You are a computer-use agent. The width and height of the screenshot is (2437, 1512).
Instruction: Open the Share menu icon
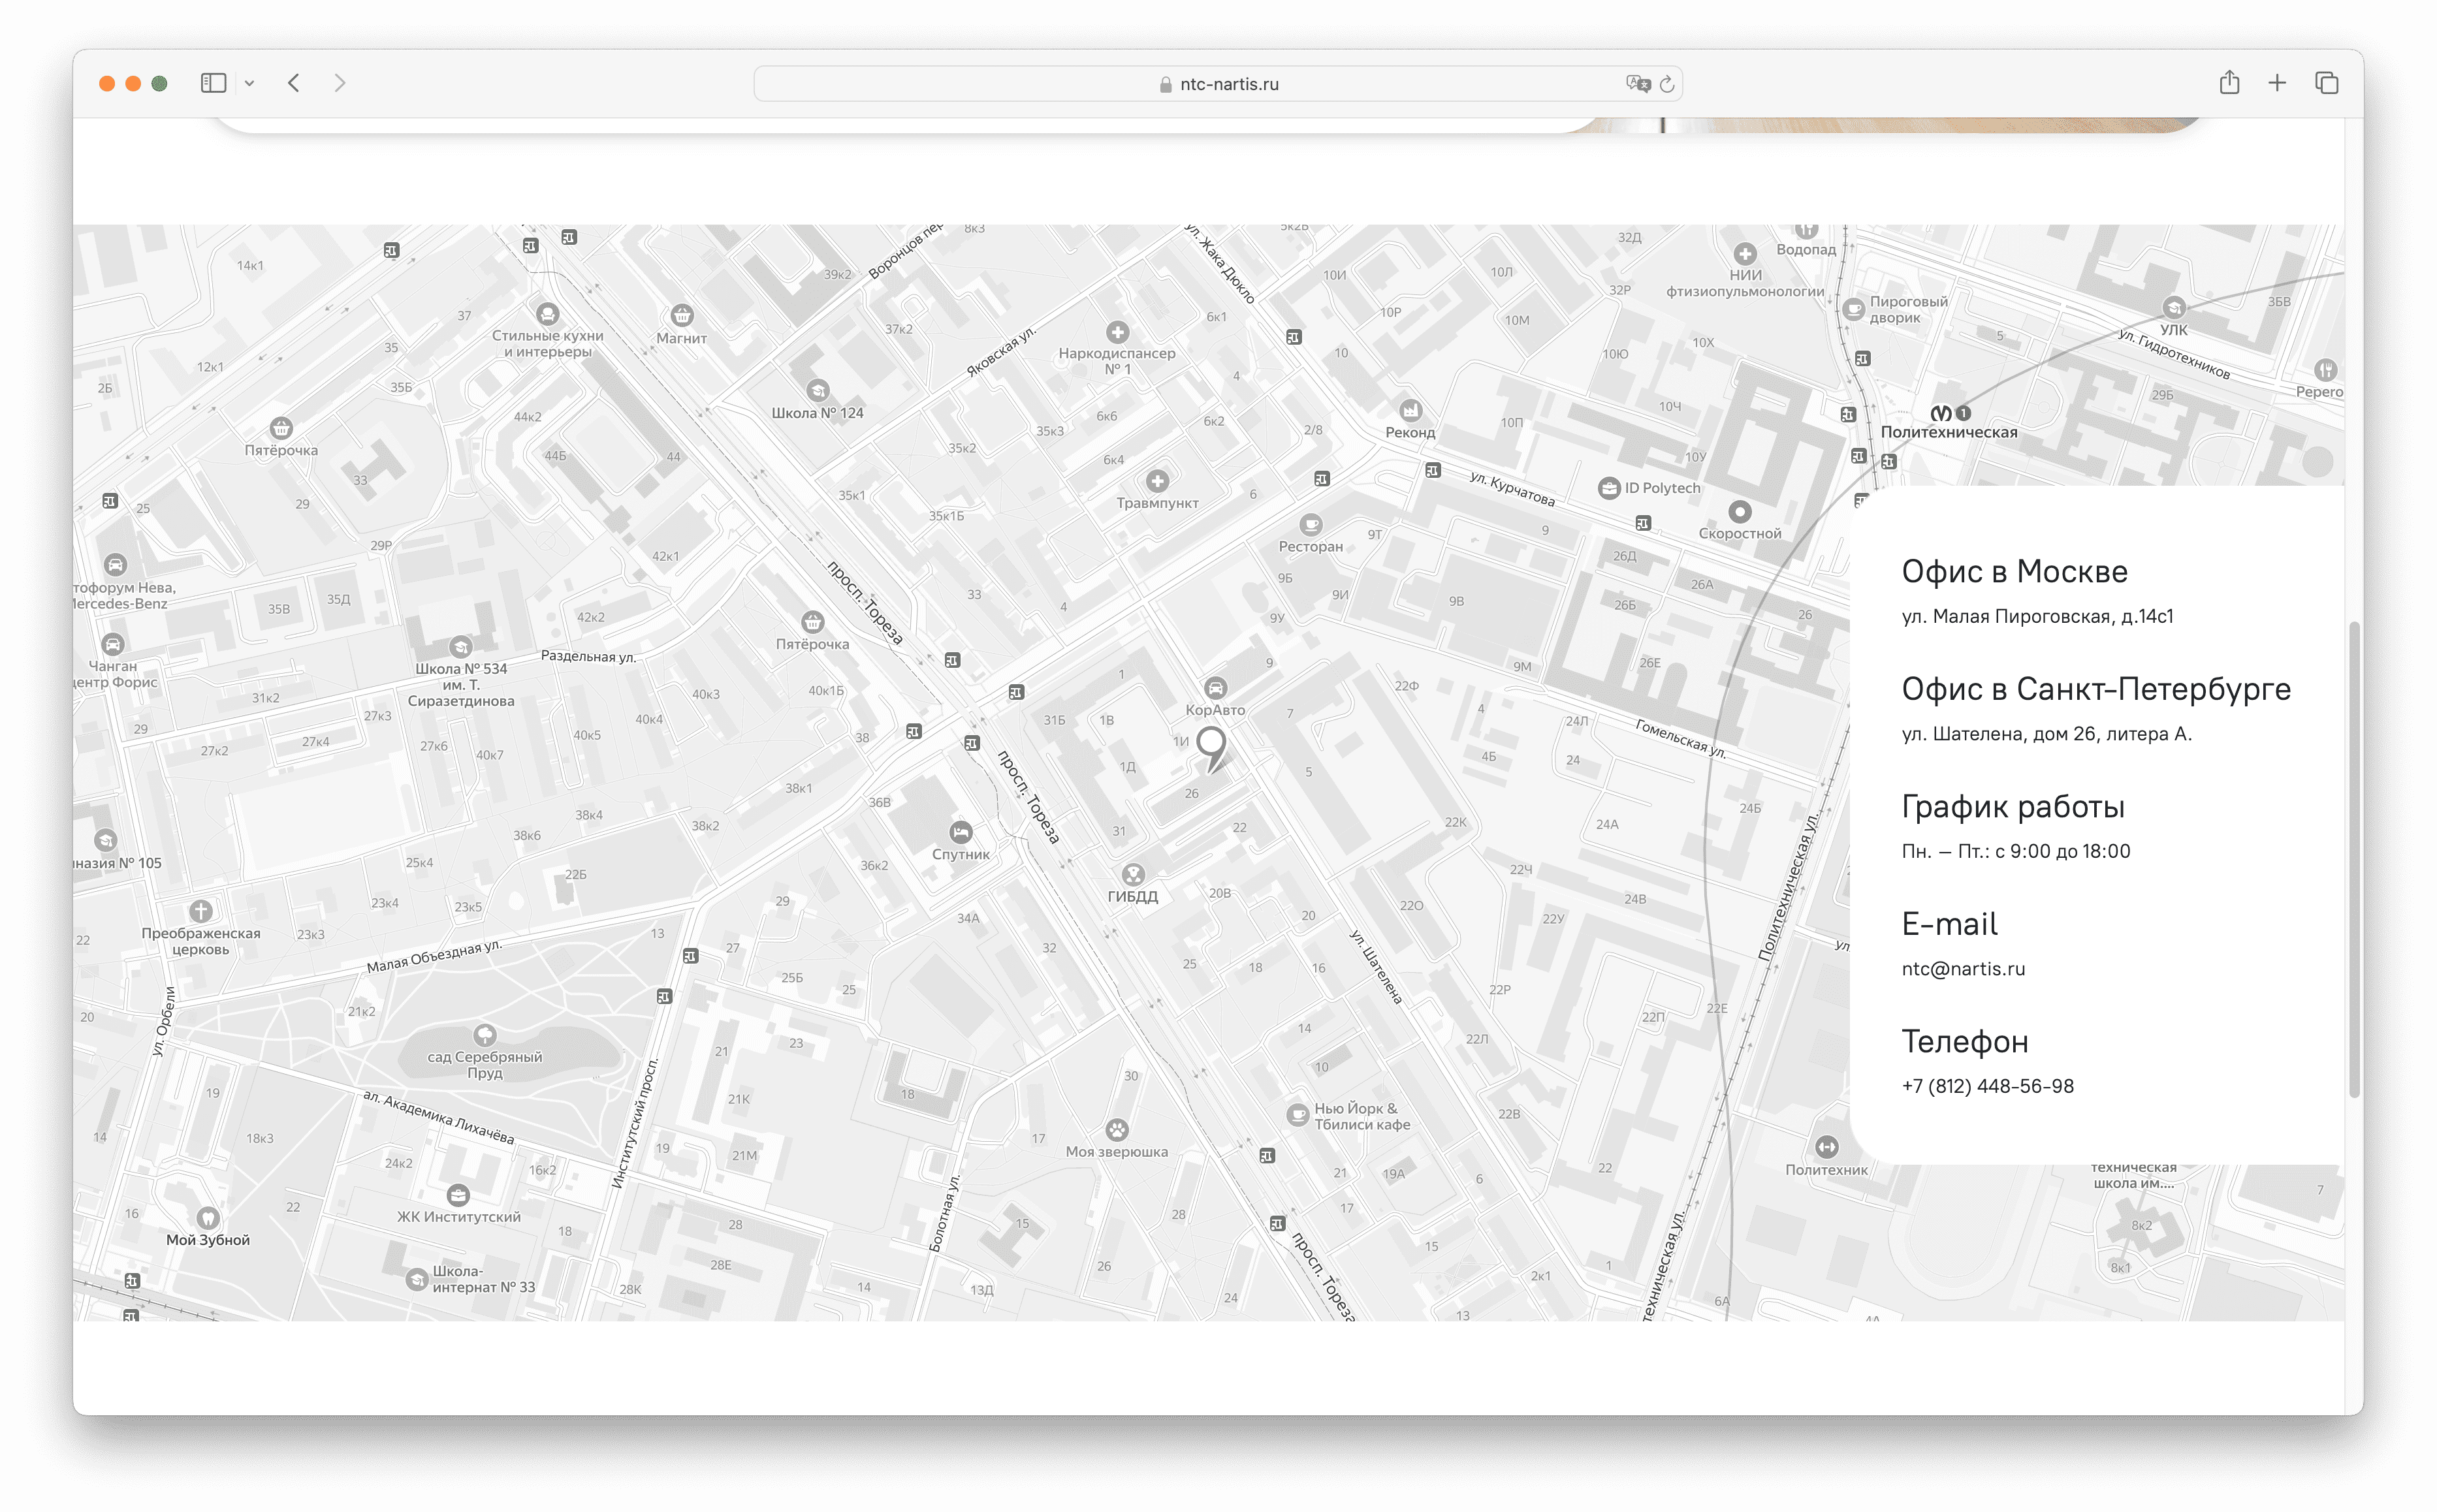tap(2229, 82)
